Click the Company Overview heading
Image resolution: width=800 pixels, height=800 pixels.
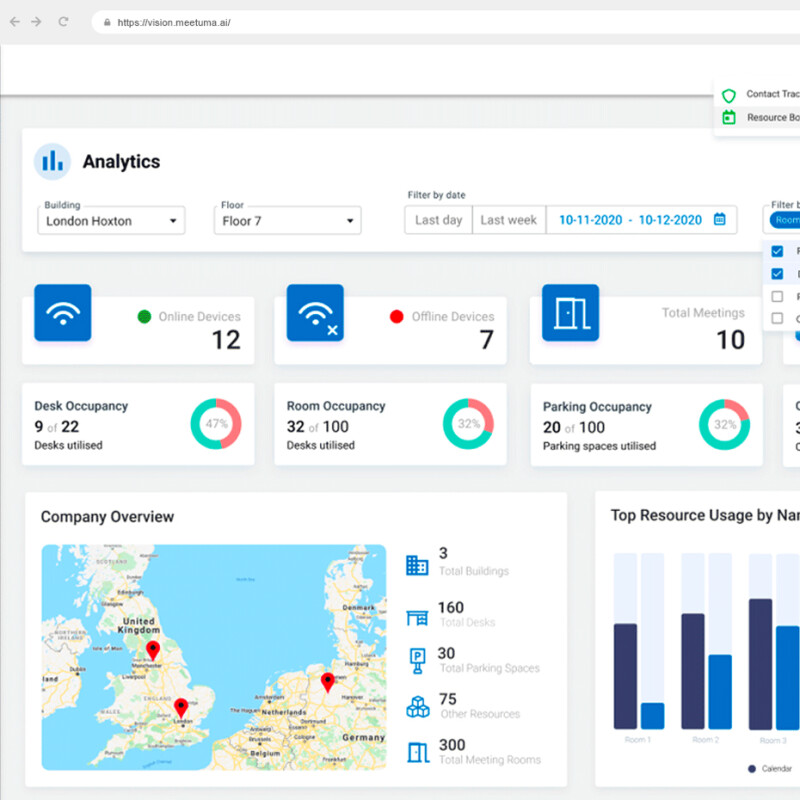107,517
